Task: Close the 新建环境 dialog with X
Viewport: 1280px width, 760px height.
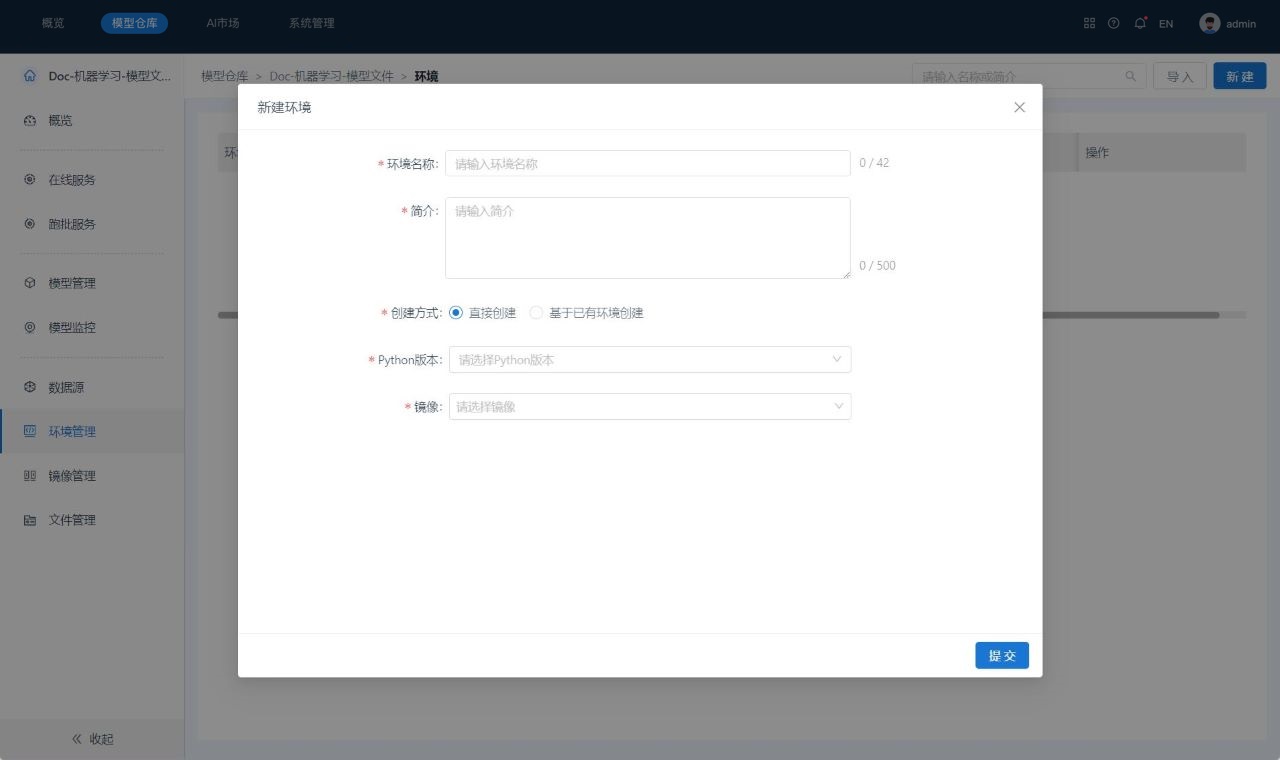Action: (x=1019, y=107)
